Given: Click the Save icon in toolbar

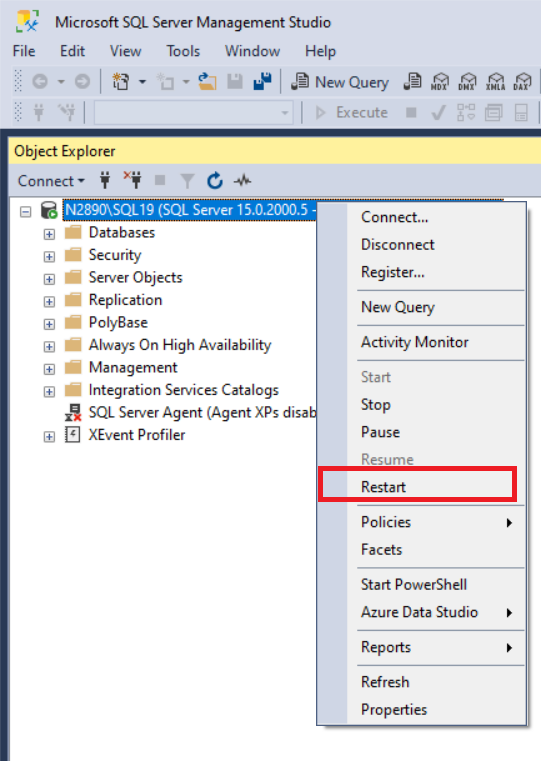Looking at the screenshot, I should click(x=235, y=82).
